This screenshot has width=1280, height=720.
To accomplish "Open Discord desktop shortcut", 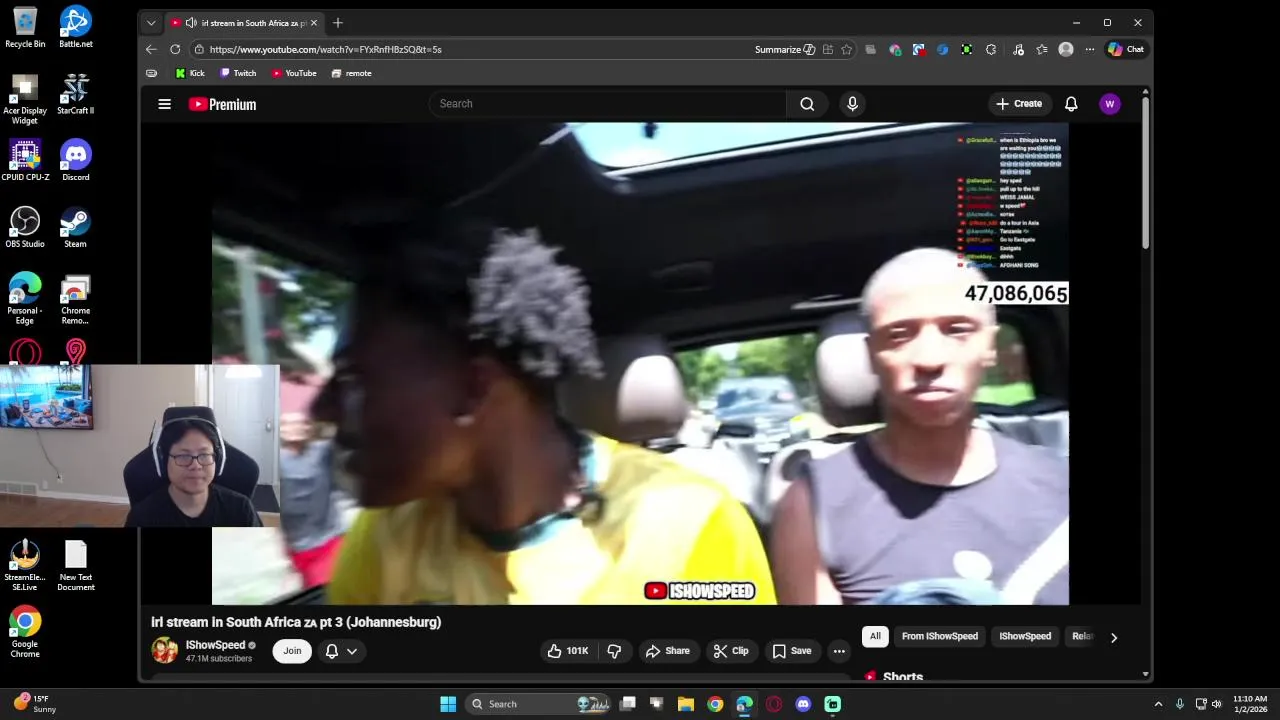I will (76, 160).
